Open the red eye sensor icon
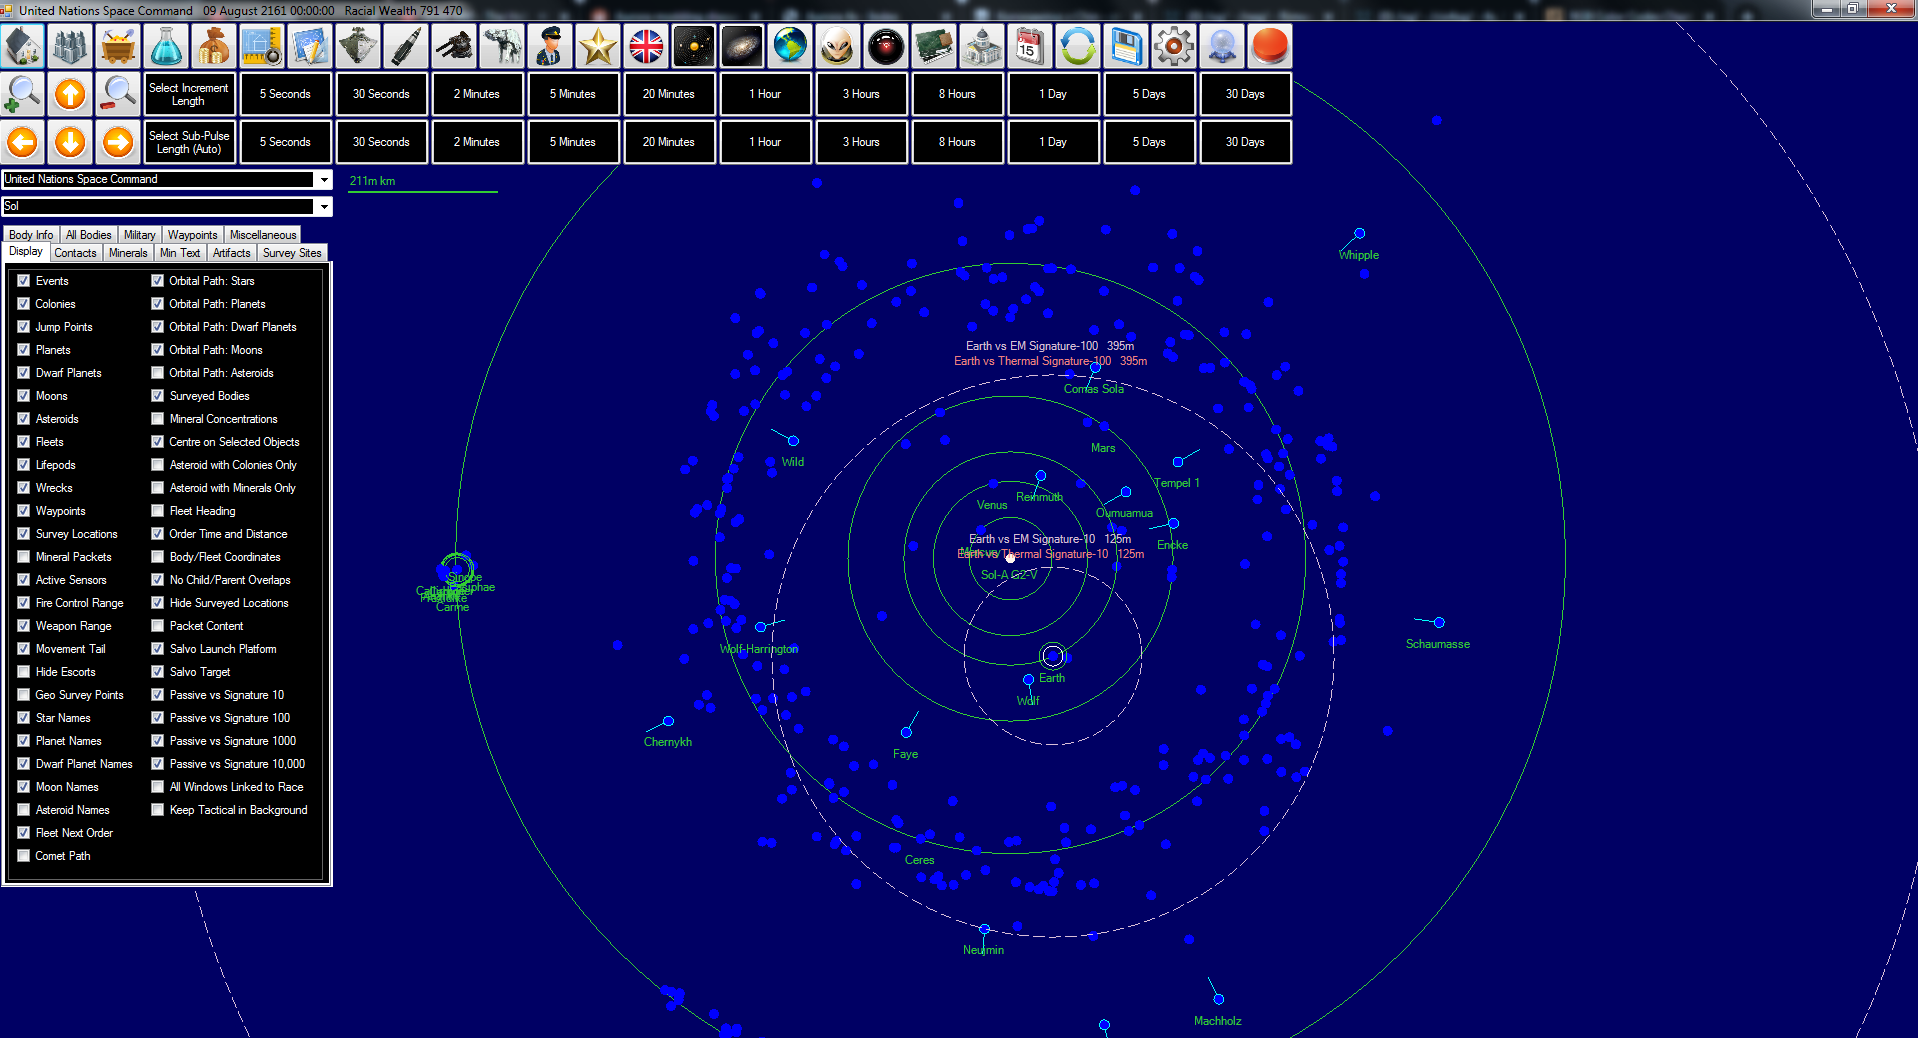The height and width of the screenshot is (1038, 1918). coord(887,46)
